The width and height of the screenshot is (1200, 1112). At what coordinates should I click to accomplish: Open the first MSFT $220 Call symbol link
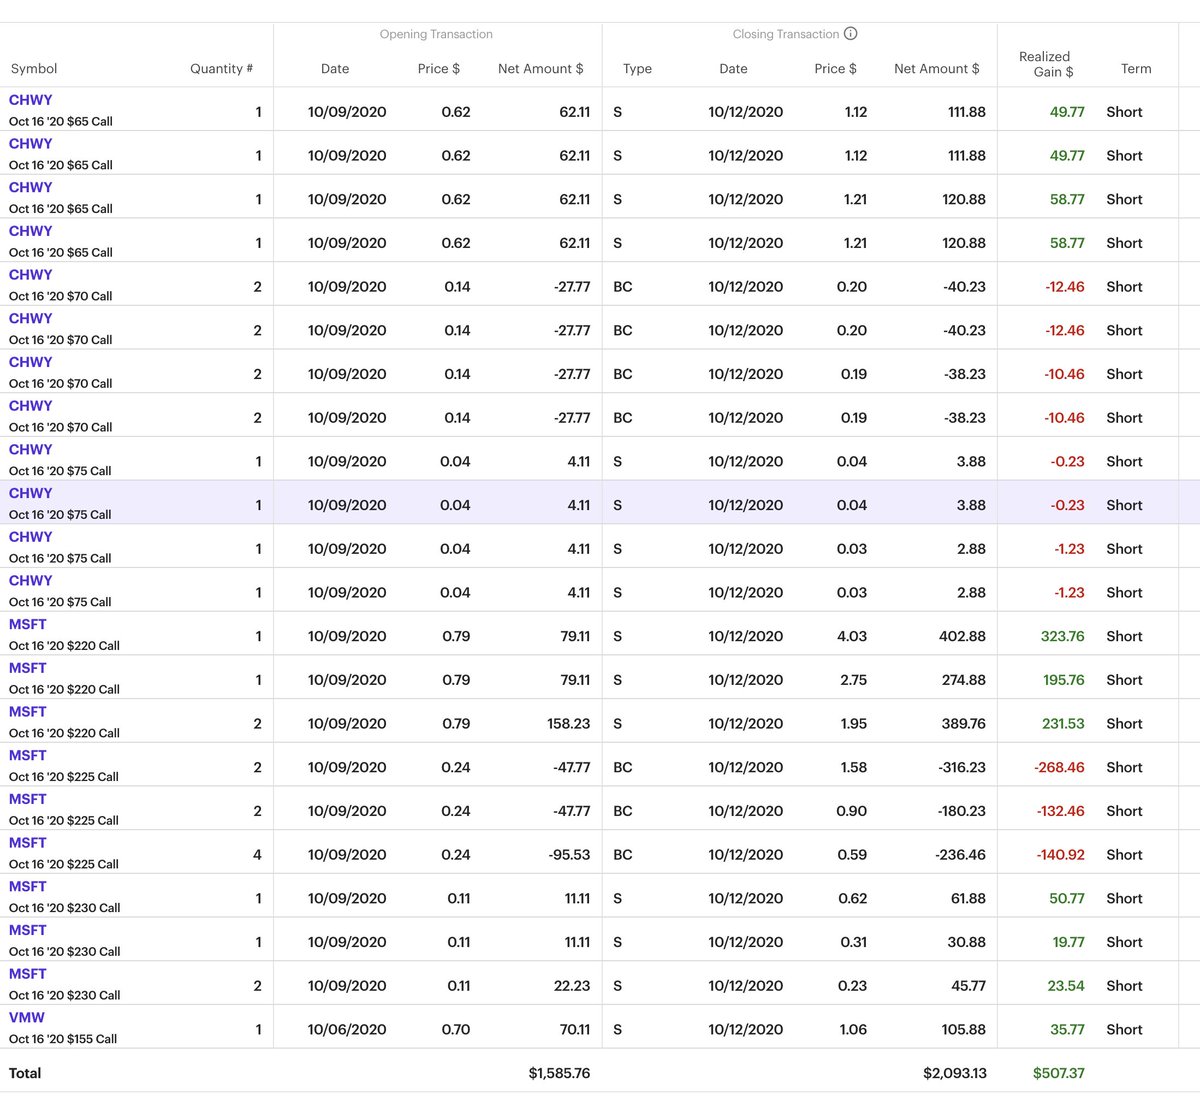27,624
